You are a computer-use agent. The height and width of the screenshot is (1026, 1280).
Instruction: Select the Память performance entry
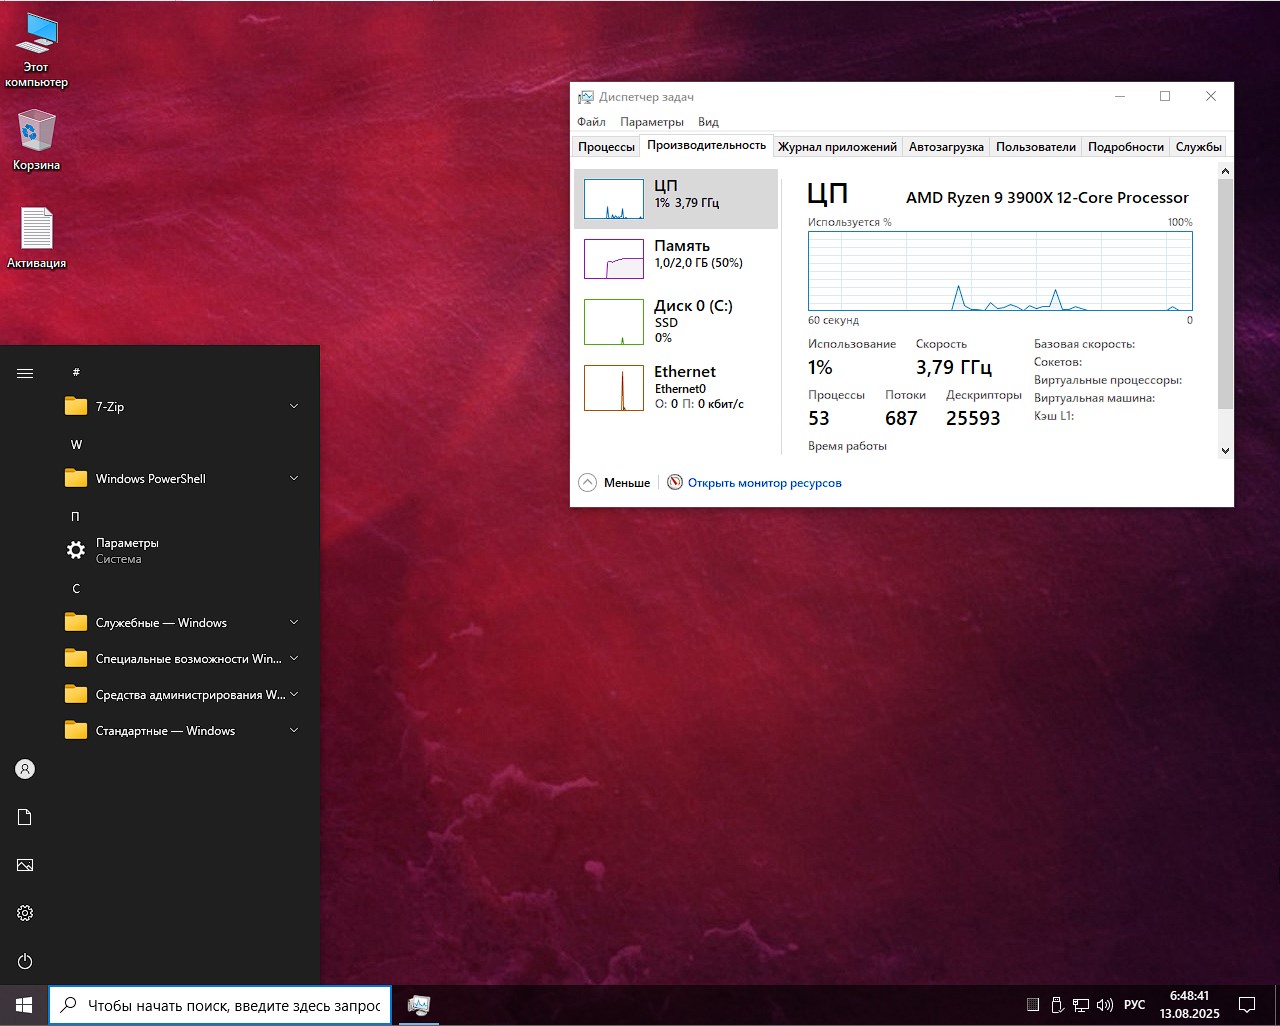point(676,259)
